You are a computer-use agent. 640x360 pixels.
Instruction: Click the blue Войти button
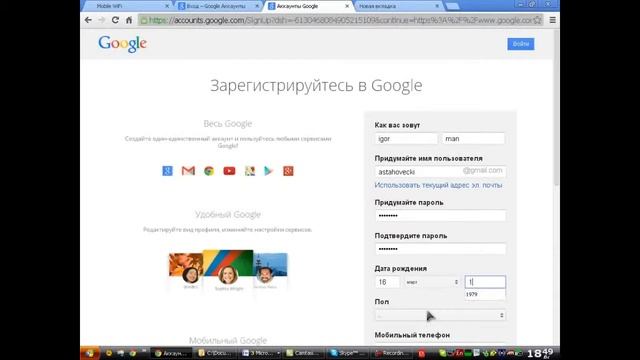coord(520,44)
